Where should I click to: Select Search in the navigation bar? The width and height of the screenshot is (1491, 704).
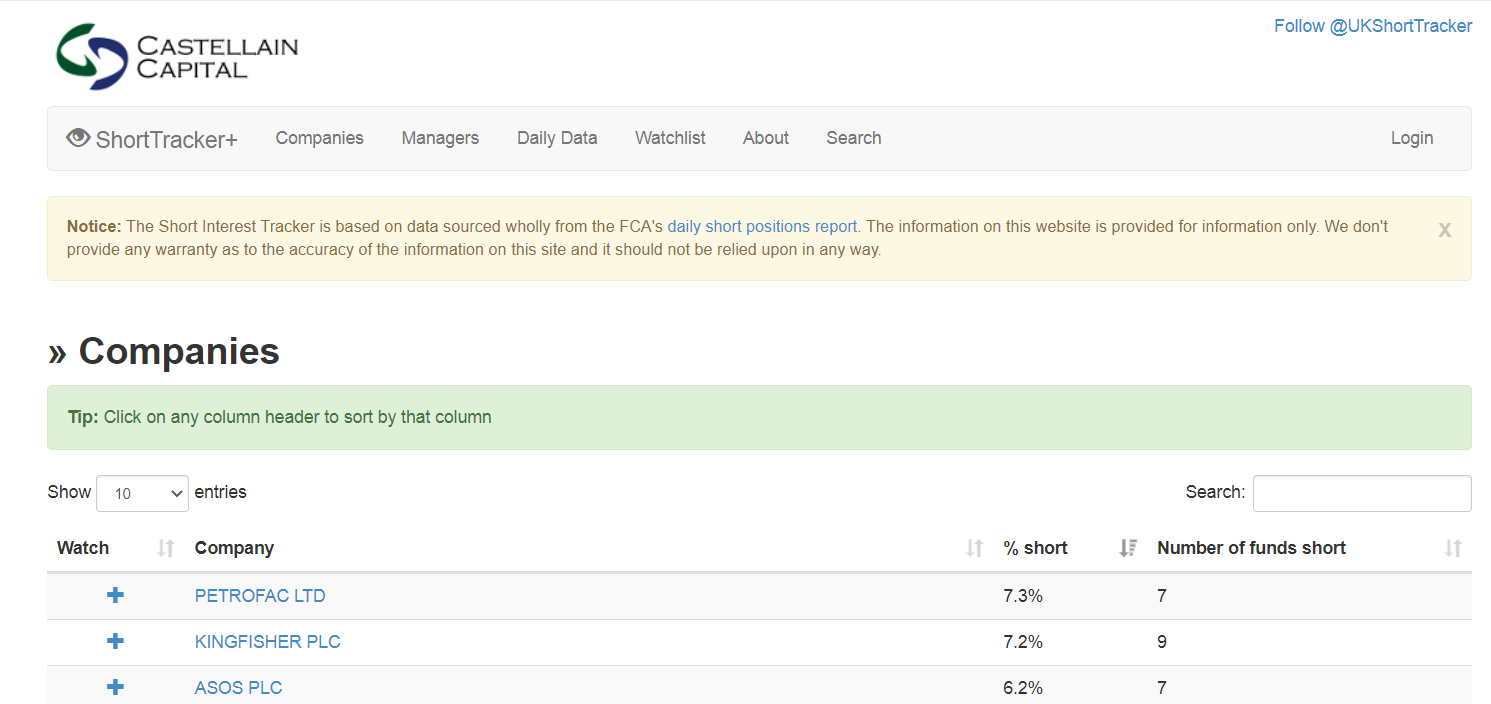click(x=854, y=138)
